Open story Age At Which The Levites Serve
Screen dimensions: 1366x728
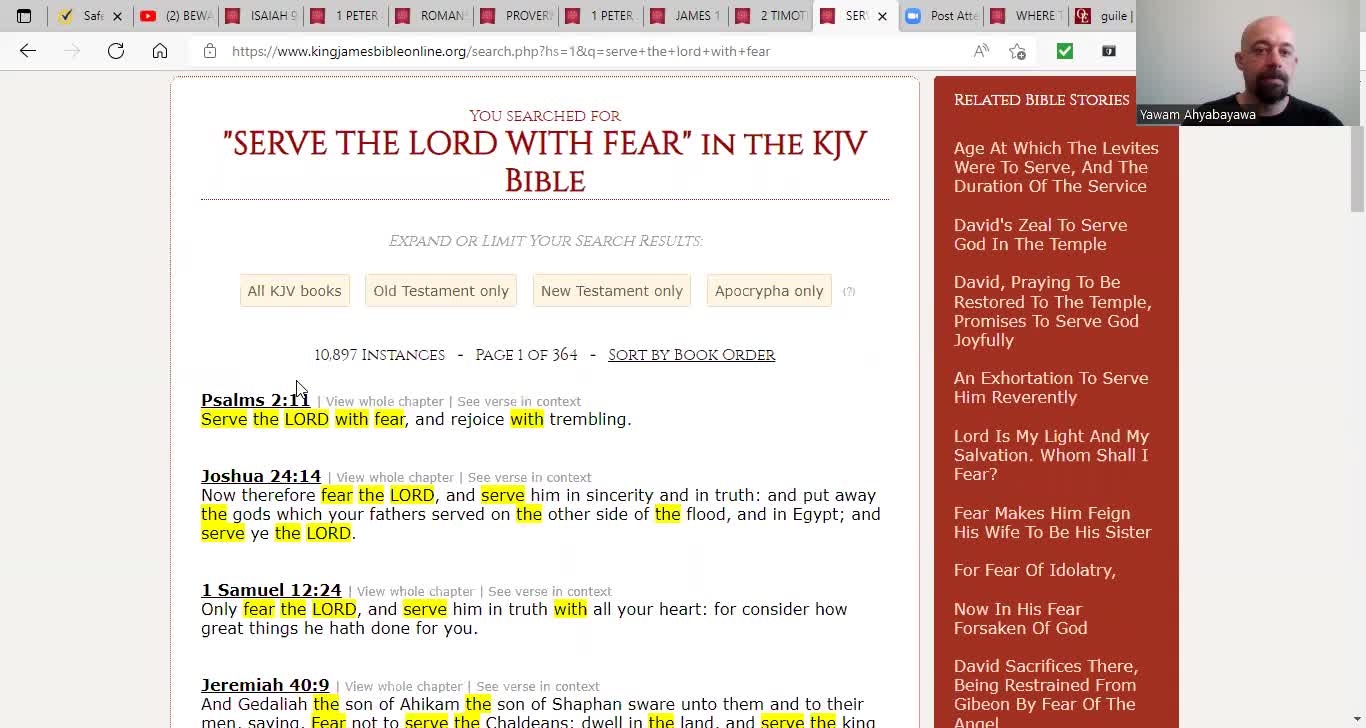1055,167
